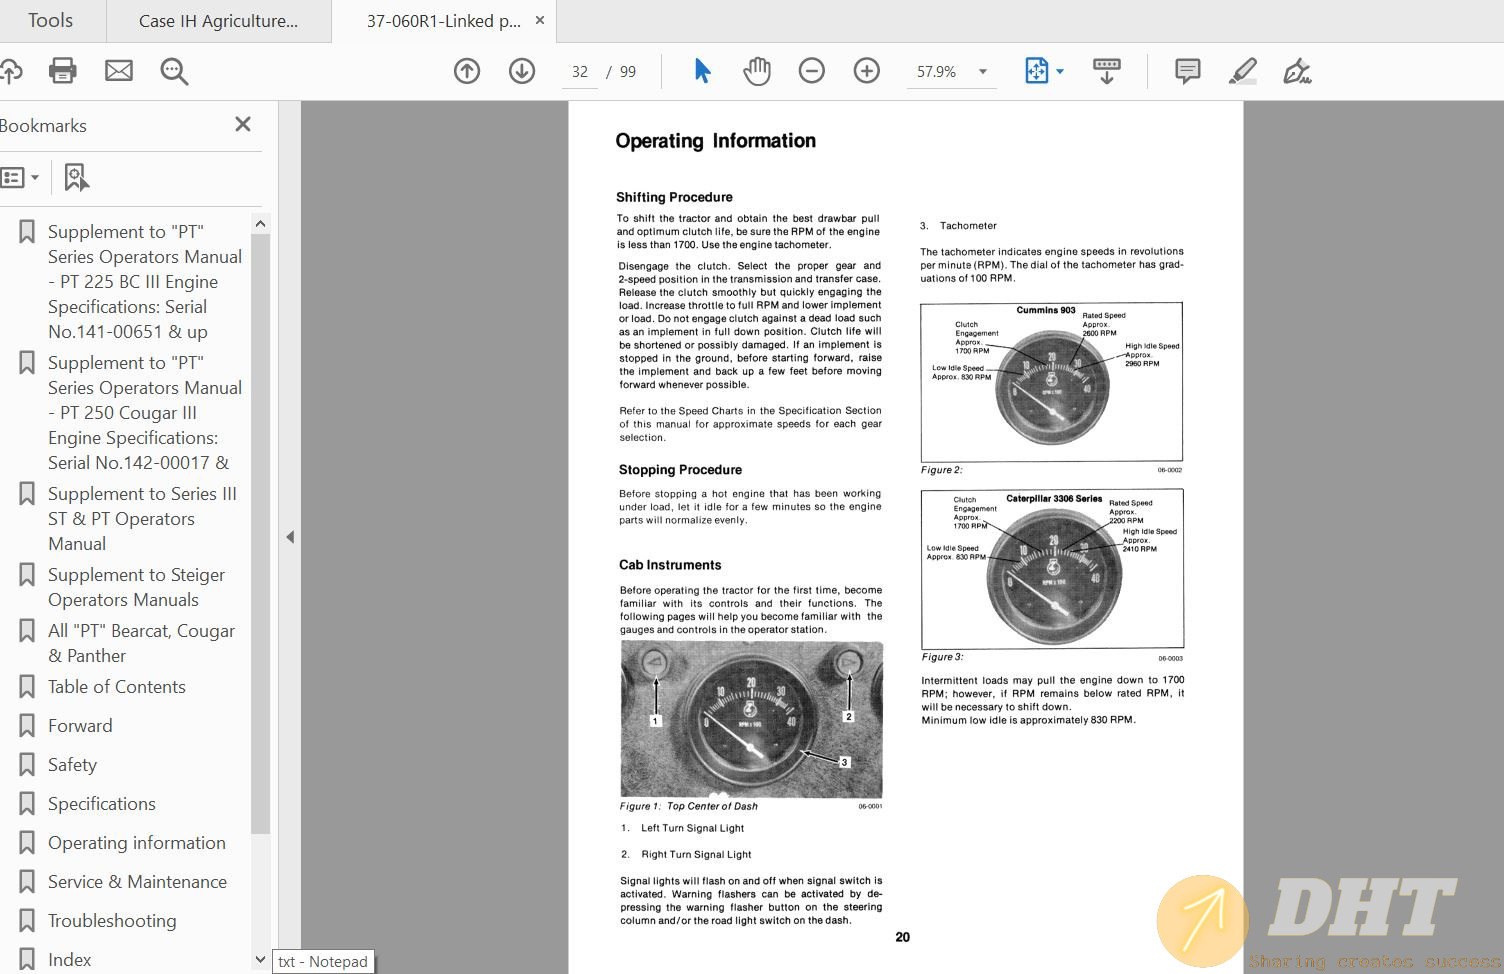Image resolution: width=1504 pixels, height=974 pixels.
Task: Click bookmarks scrollbar down arrow
Action: [260, 959]
